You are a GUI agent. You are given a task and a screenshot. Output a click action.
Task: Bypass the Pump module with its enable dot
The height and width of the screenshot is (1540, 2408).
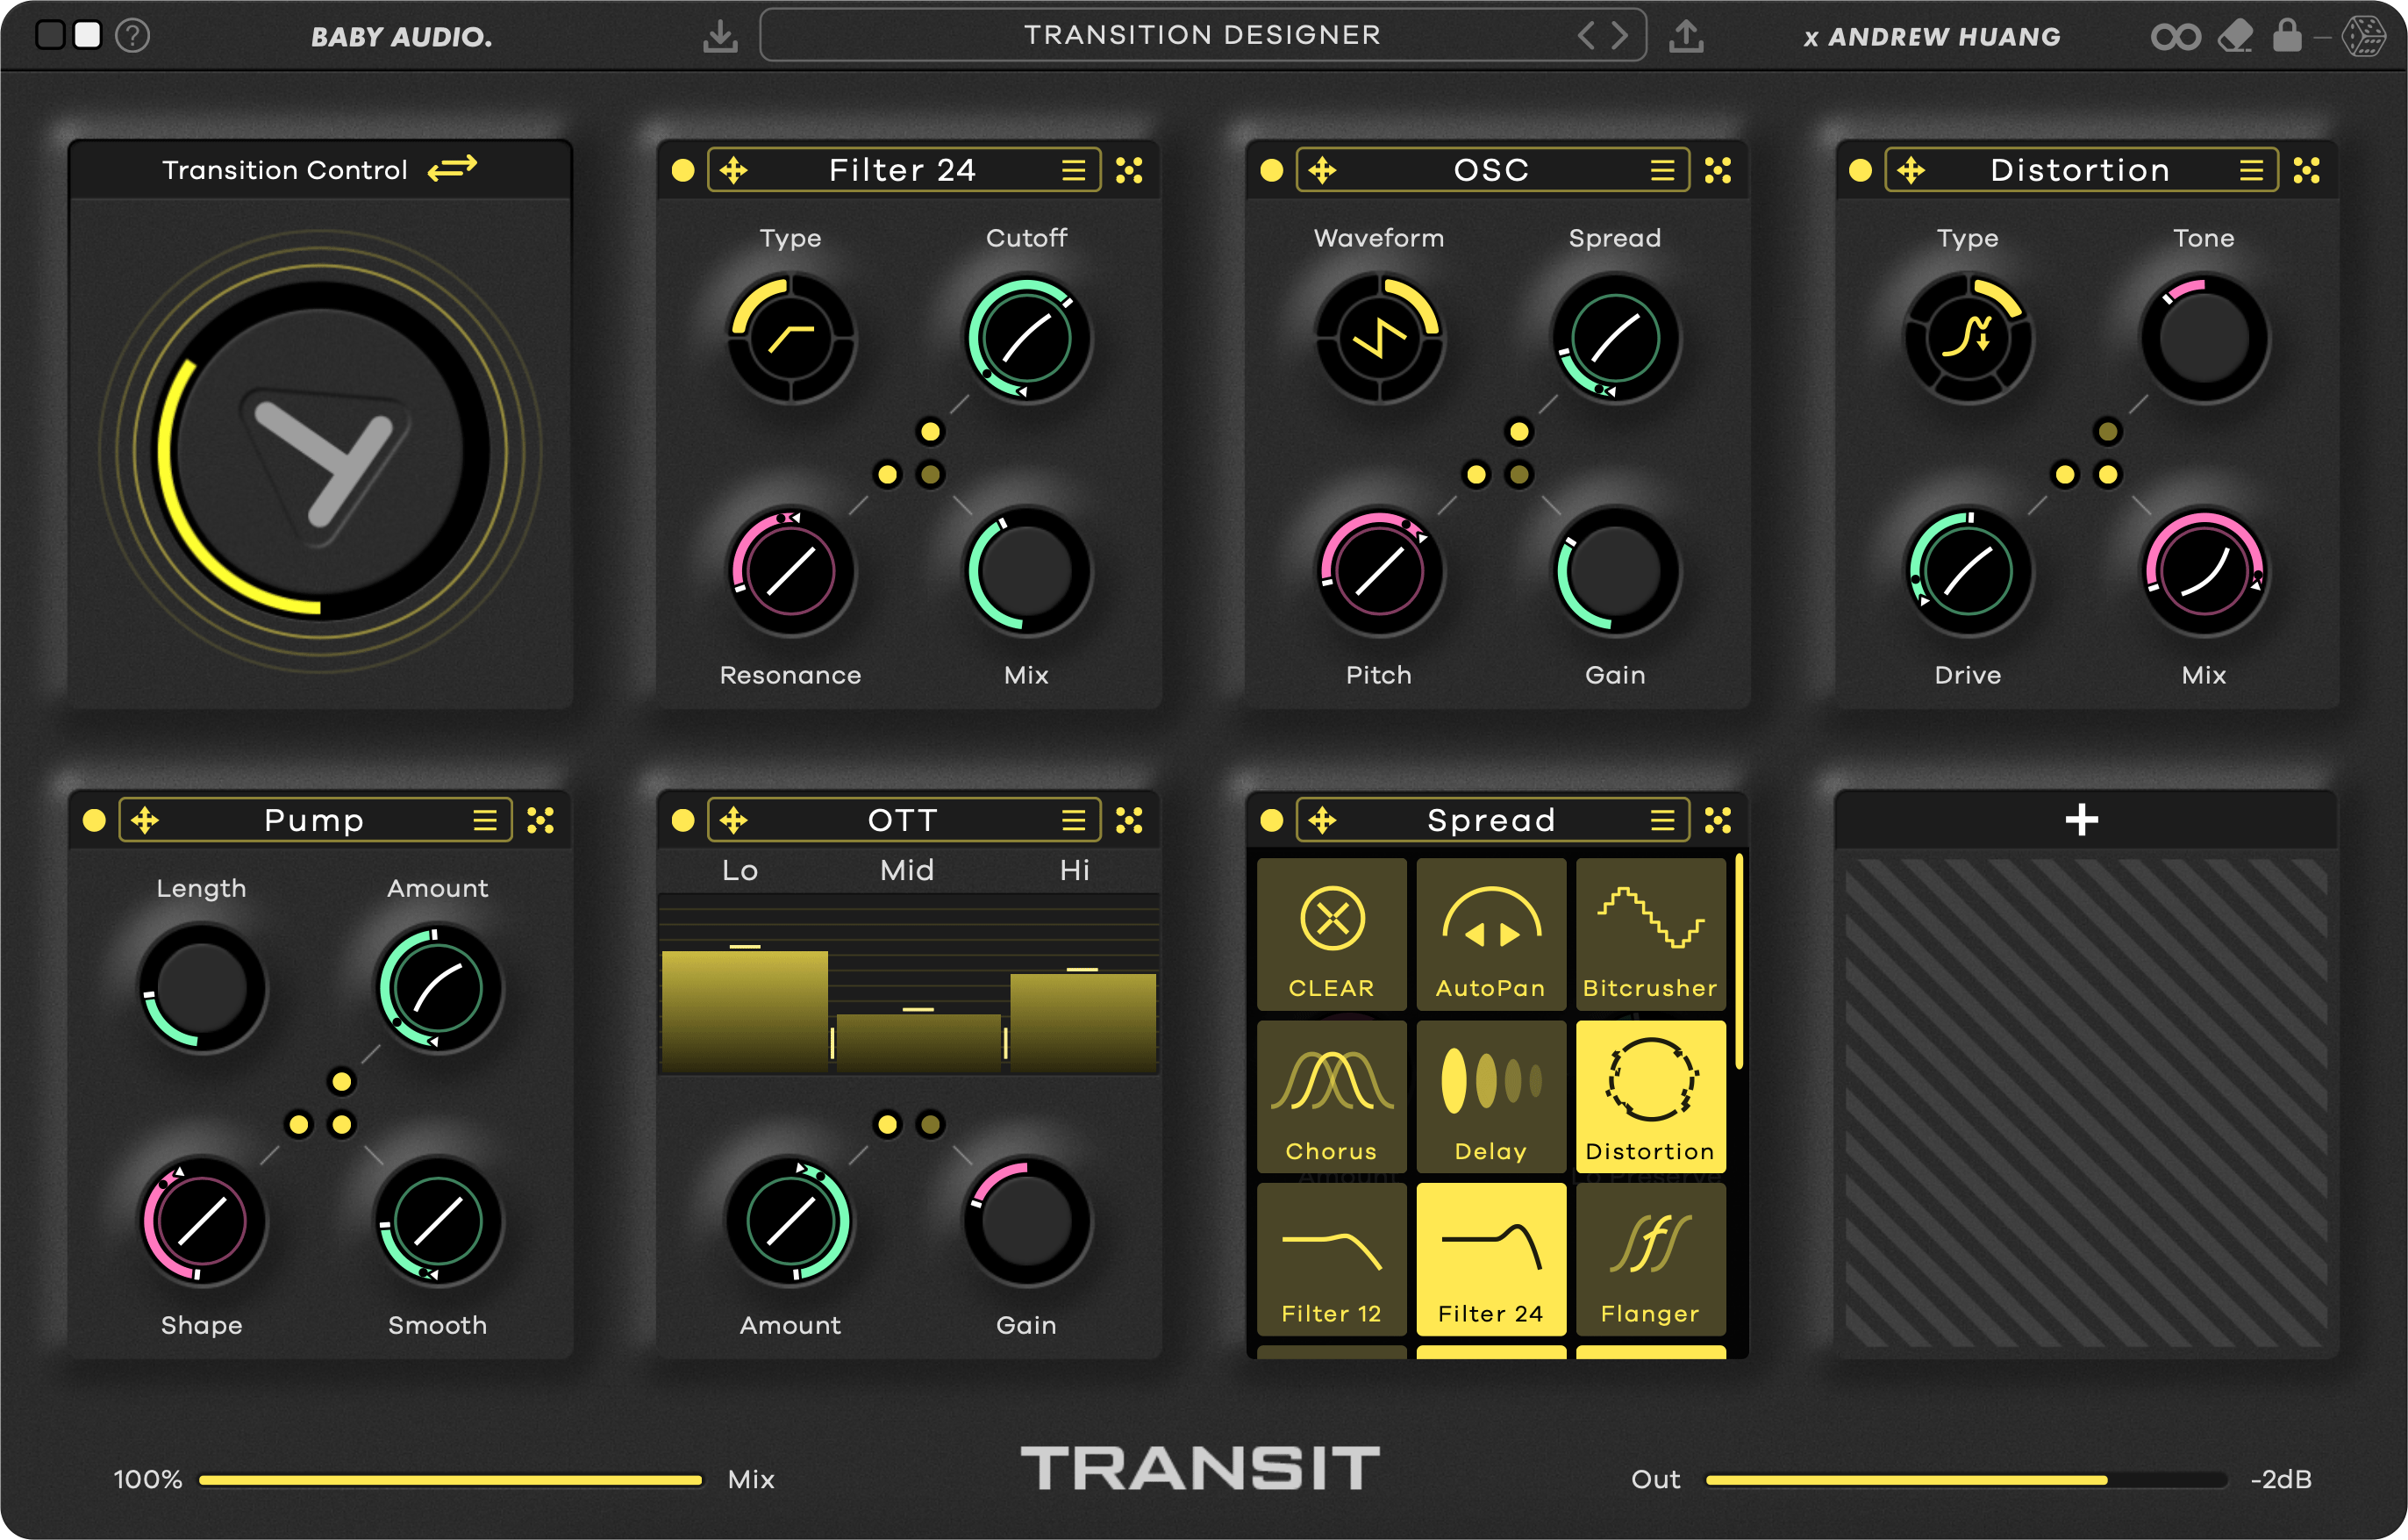(x=96, y=820)
